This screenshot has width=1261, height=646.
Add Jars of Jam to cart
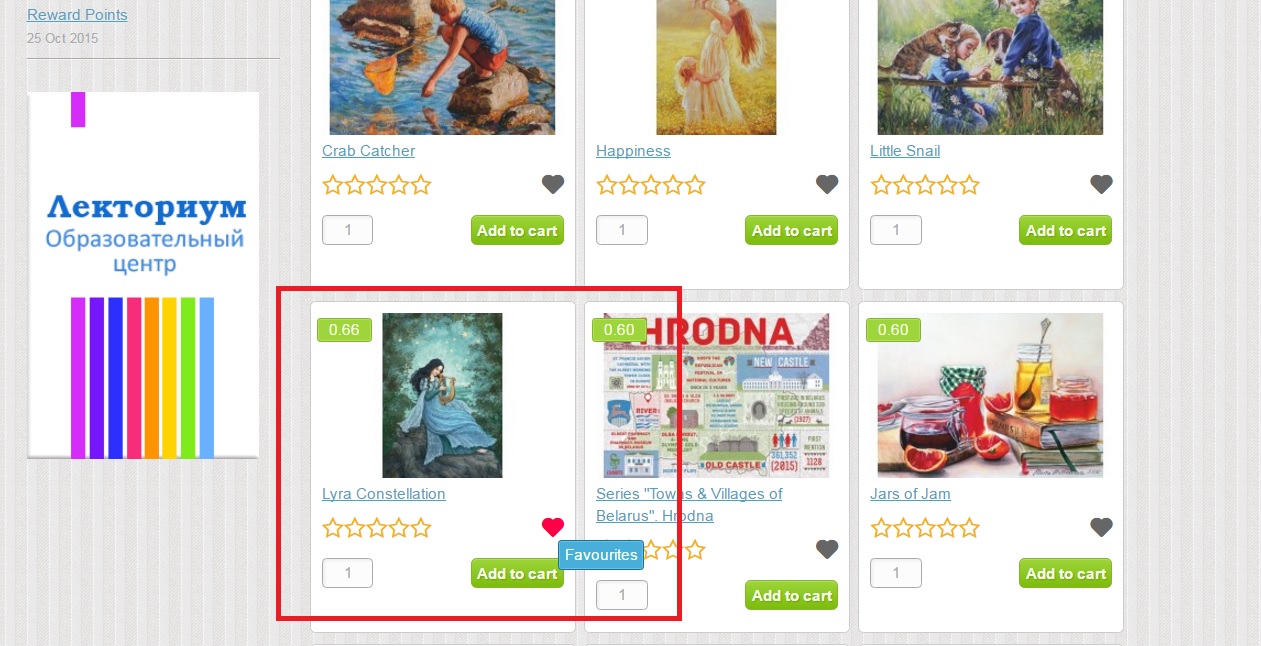point(1065,573)
